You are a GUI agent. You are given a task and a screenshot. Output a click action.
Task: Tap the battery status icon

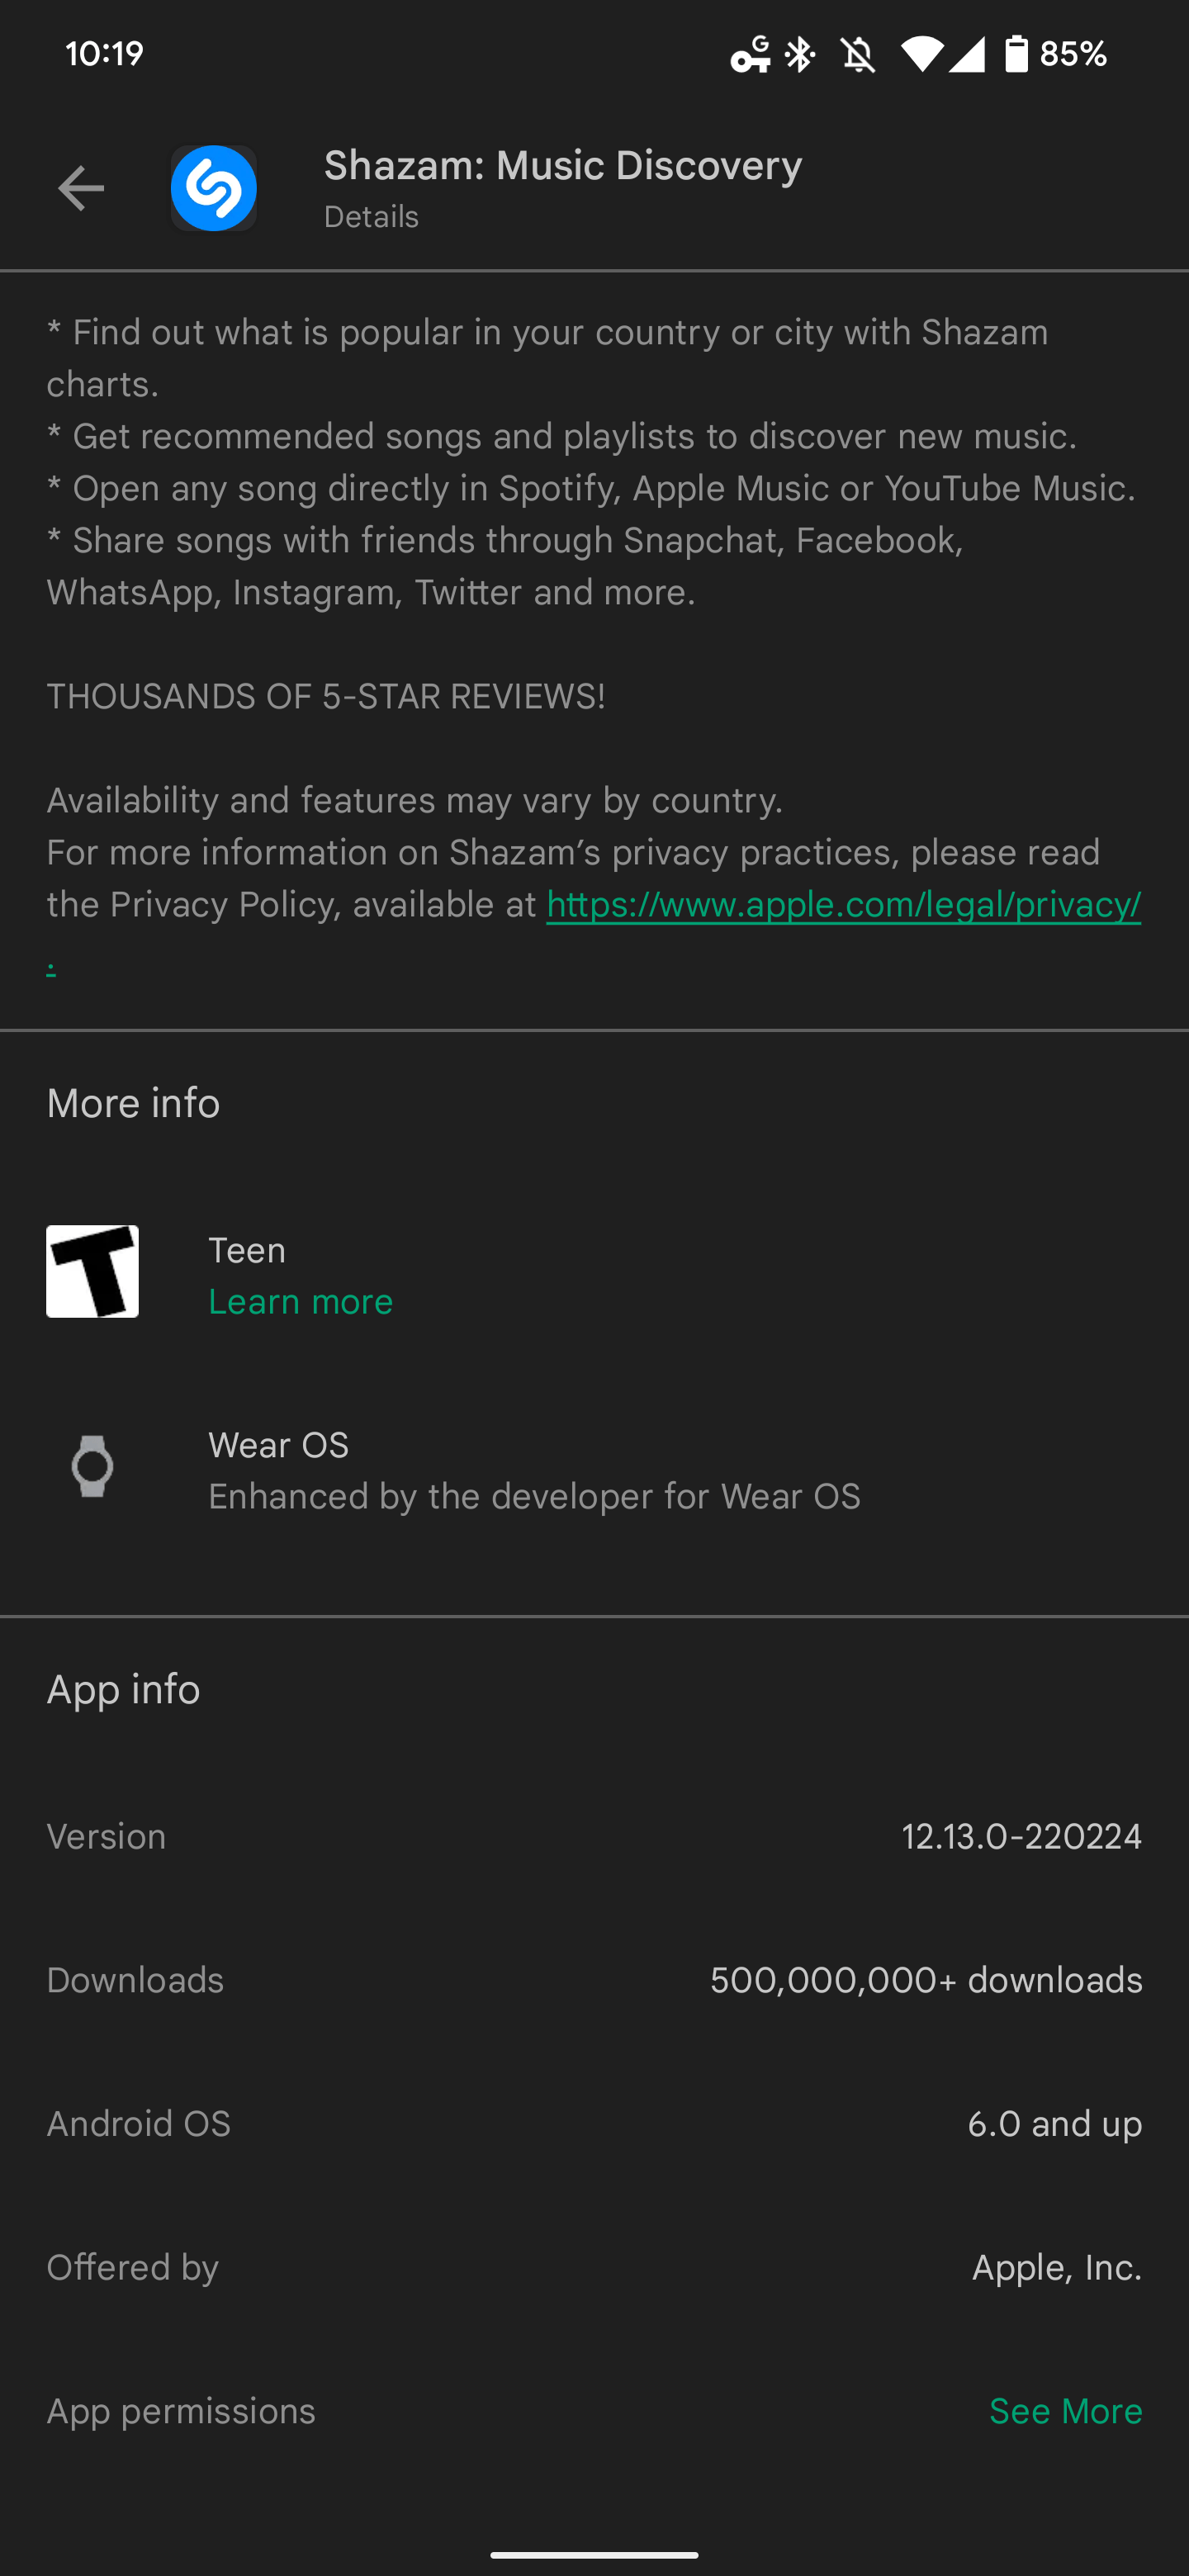pos(1016,54)
